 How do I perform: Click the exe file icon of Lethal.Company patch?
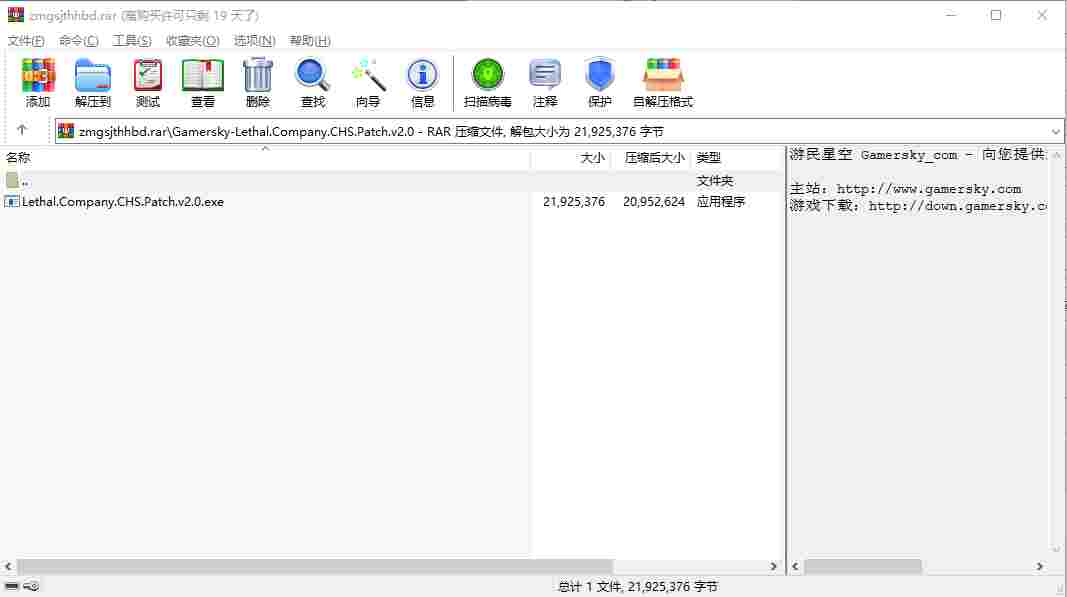coord(12,201)
